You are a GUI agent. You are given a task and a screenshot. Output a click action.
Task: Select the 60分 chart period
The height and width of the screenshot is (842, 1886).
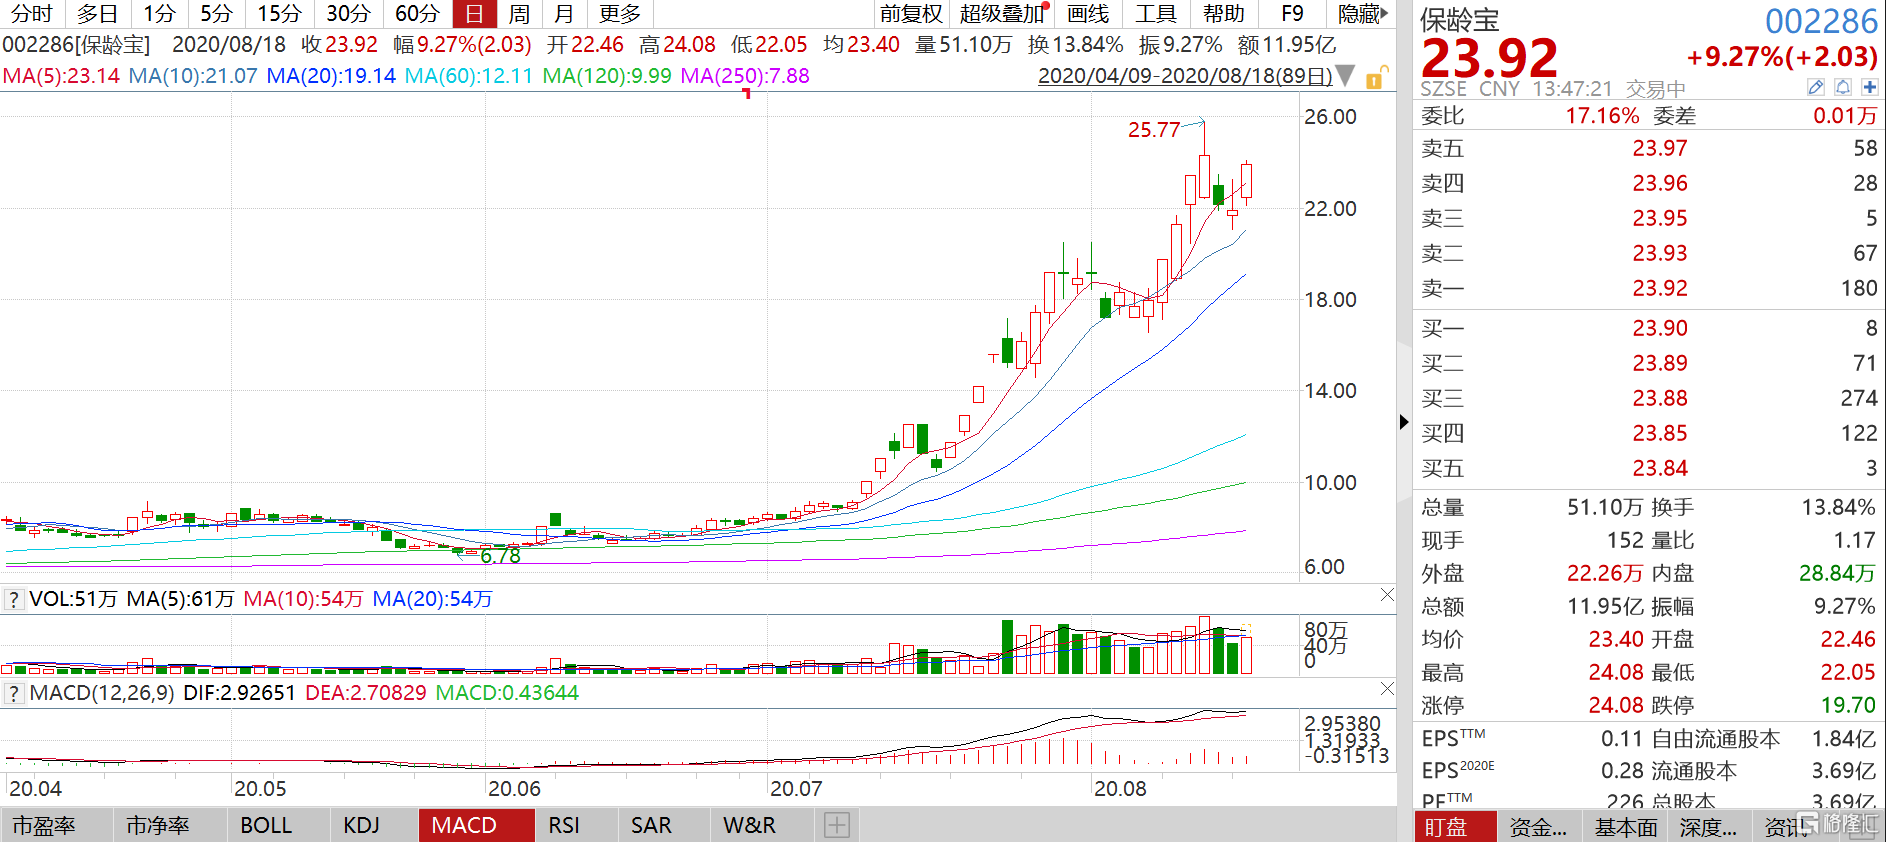[x=417, y=14]
